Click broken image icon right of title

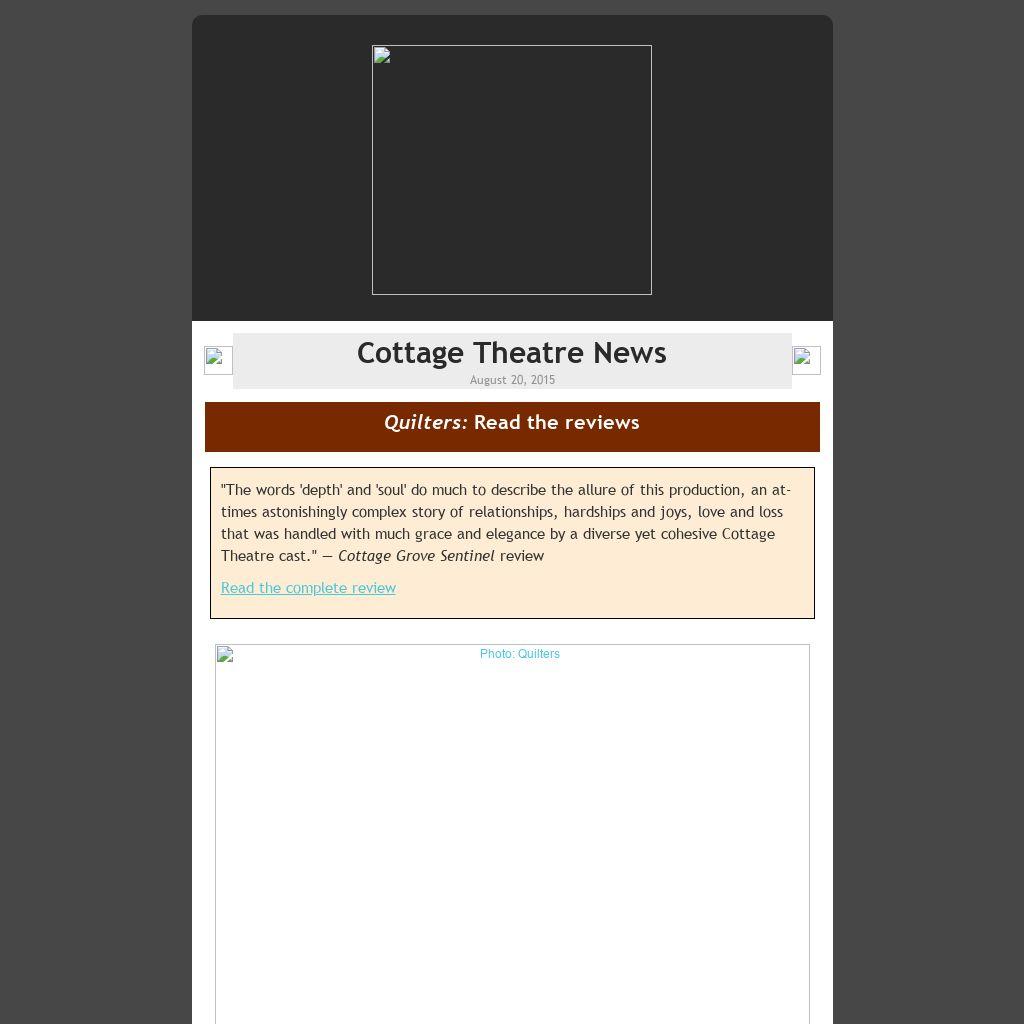806,360
